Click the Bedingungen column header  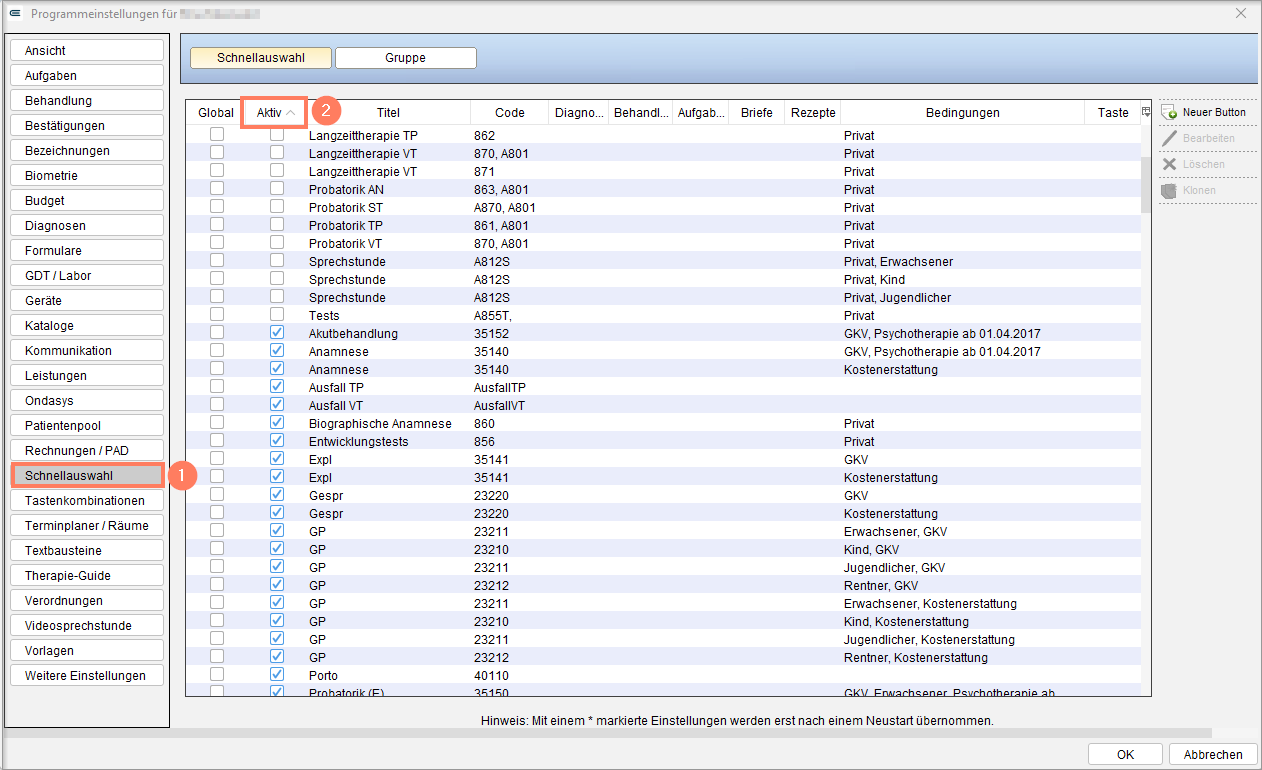point(962,113)
